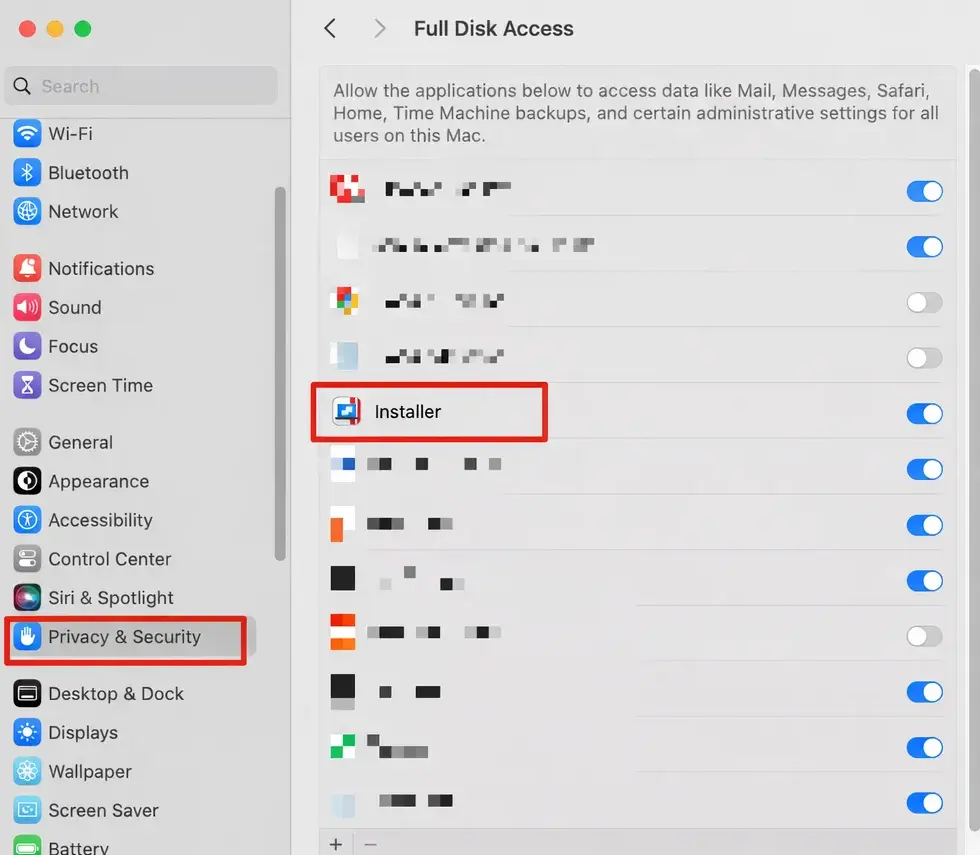Remove an app using the minus button
Viewport: 980px width, 855px height.
coord(371,843)
